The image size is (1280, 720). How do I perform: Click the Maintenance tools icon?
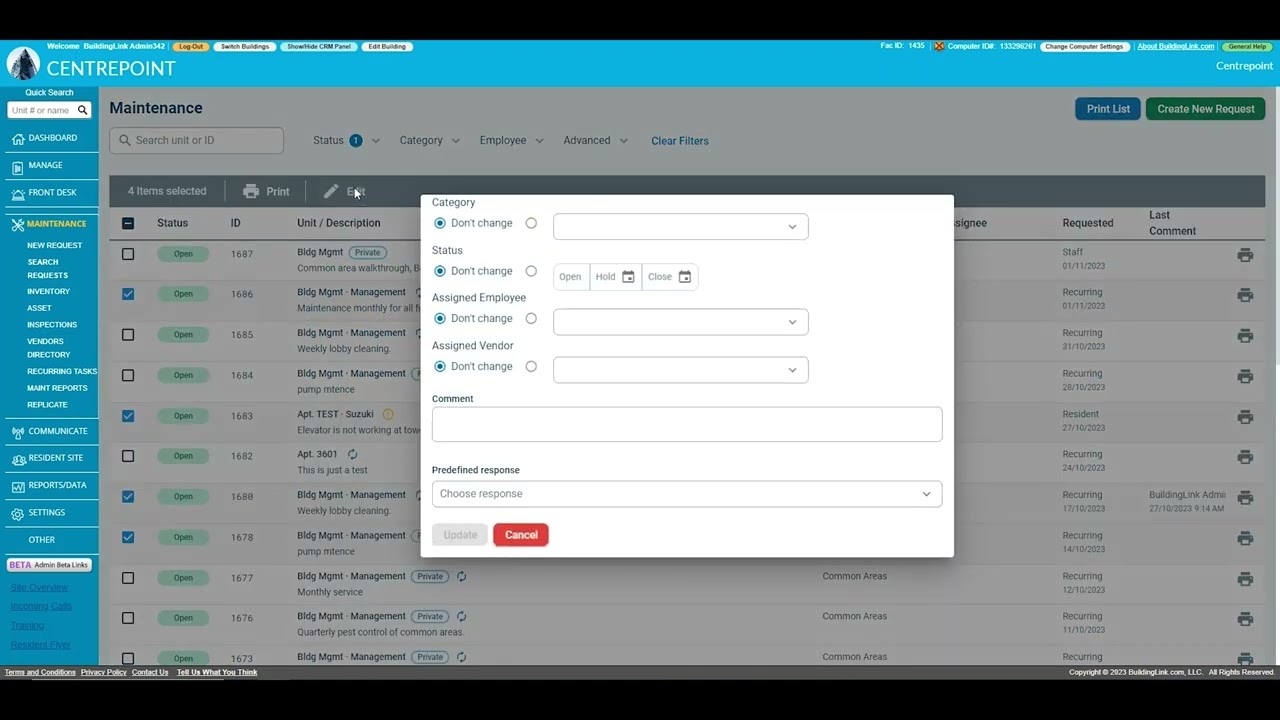18,225
